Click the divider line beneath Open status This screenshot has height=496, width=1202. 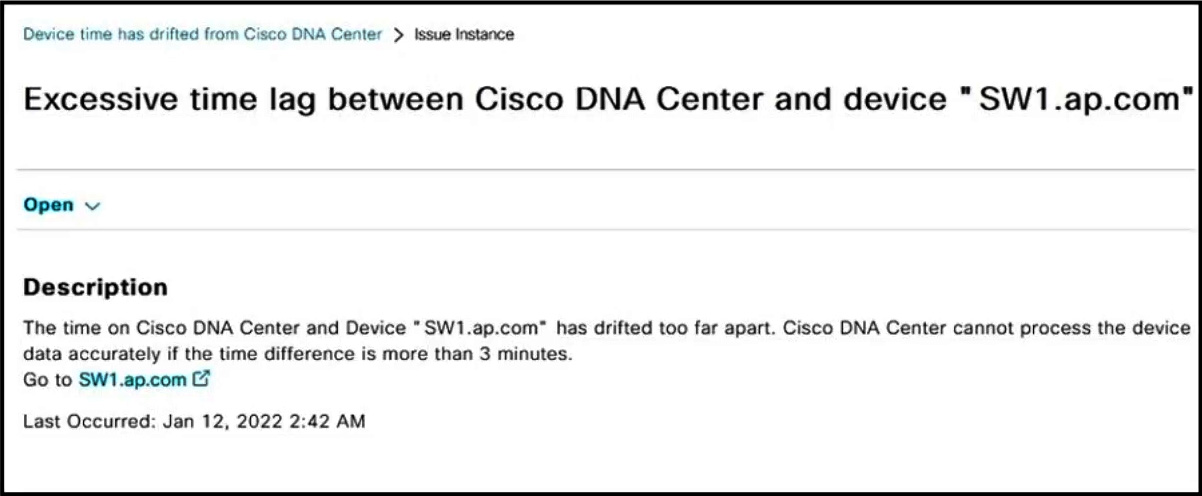coord(600,230)
